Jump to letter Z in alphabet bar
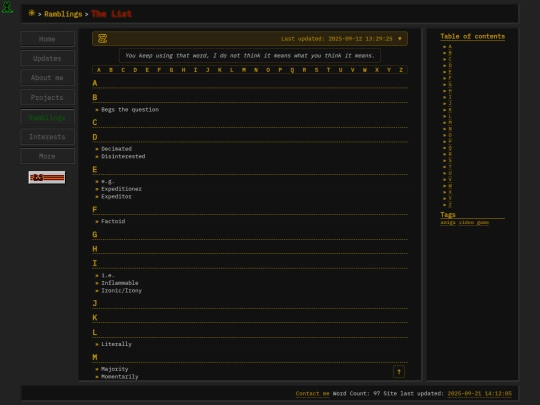Image resolution: width=540 pixels, height=405 pixels. (x=401, y=70)
